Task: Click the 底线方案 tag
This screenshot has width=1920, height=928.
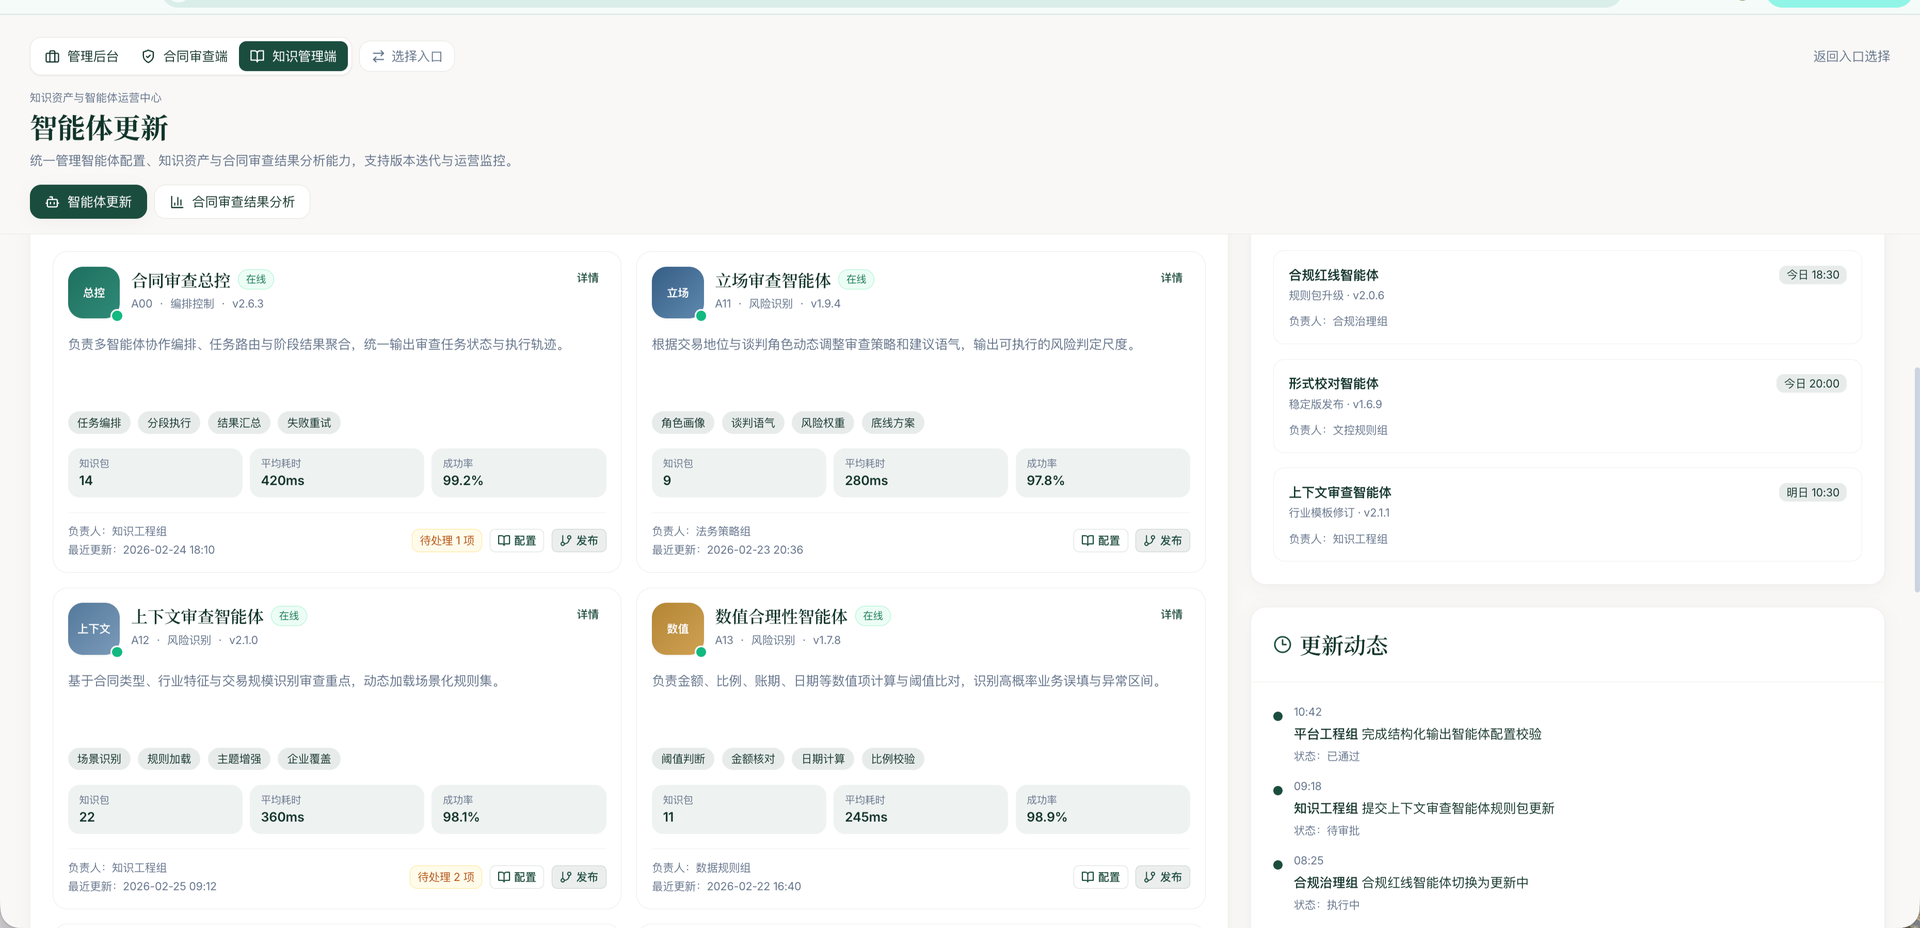Action: click(x=893, y=423)
